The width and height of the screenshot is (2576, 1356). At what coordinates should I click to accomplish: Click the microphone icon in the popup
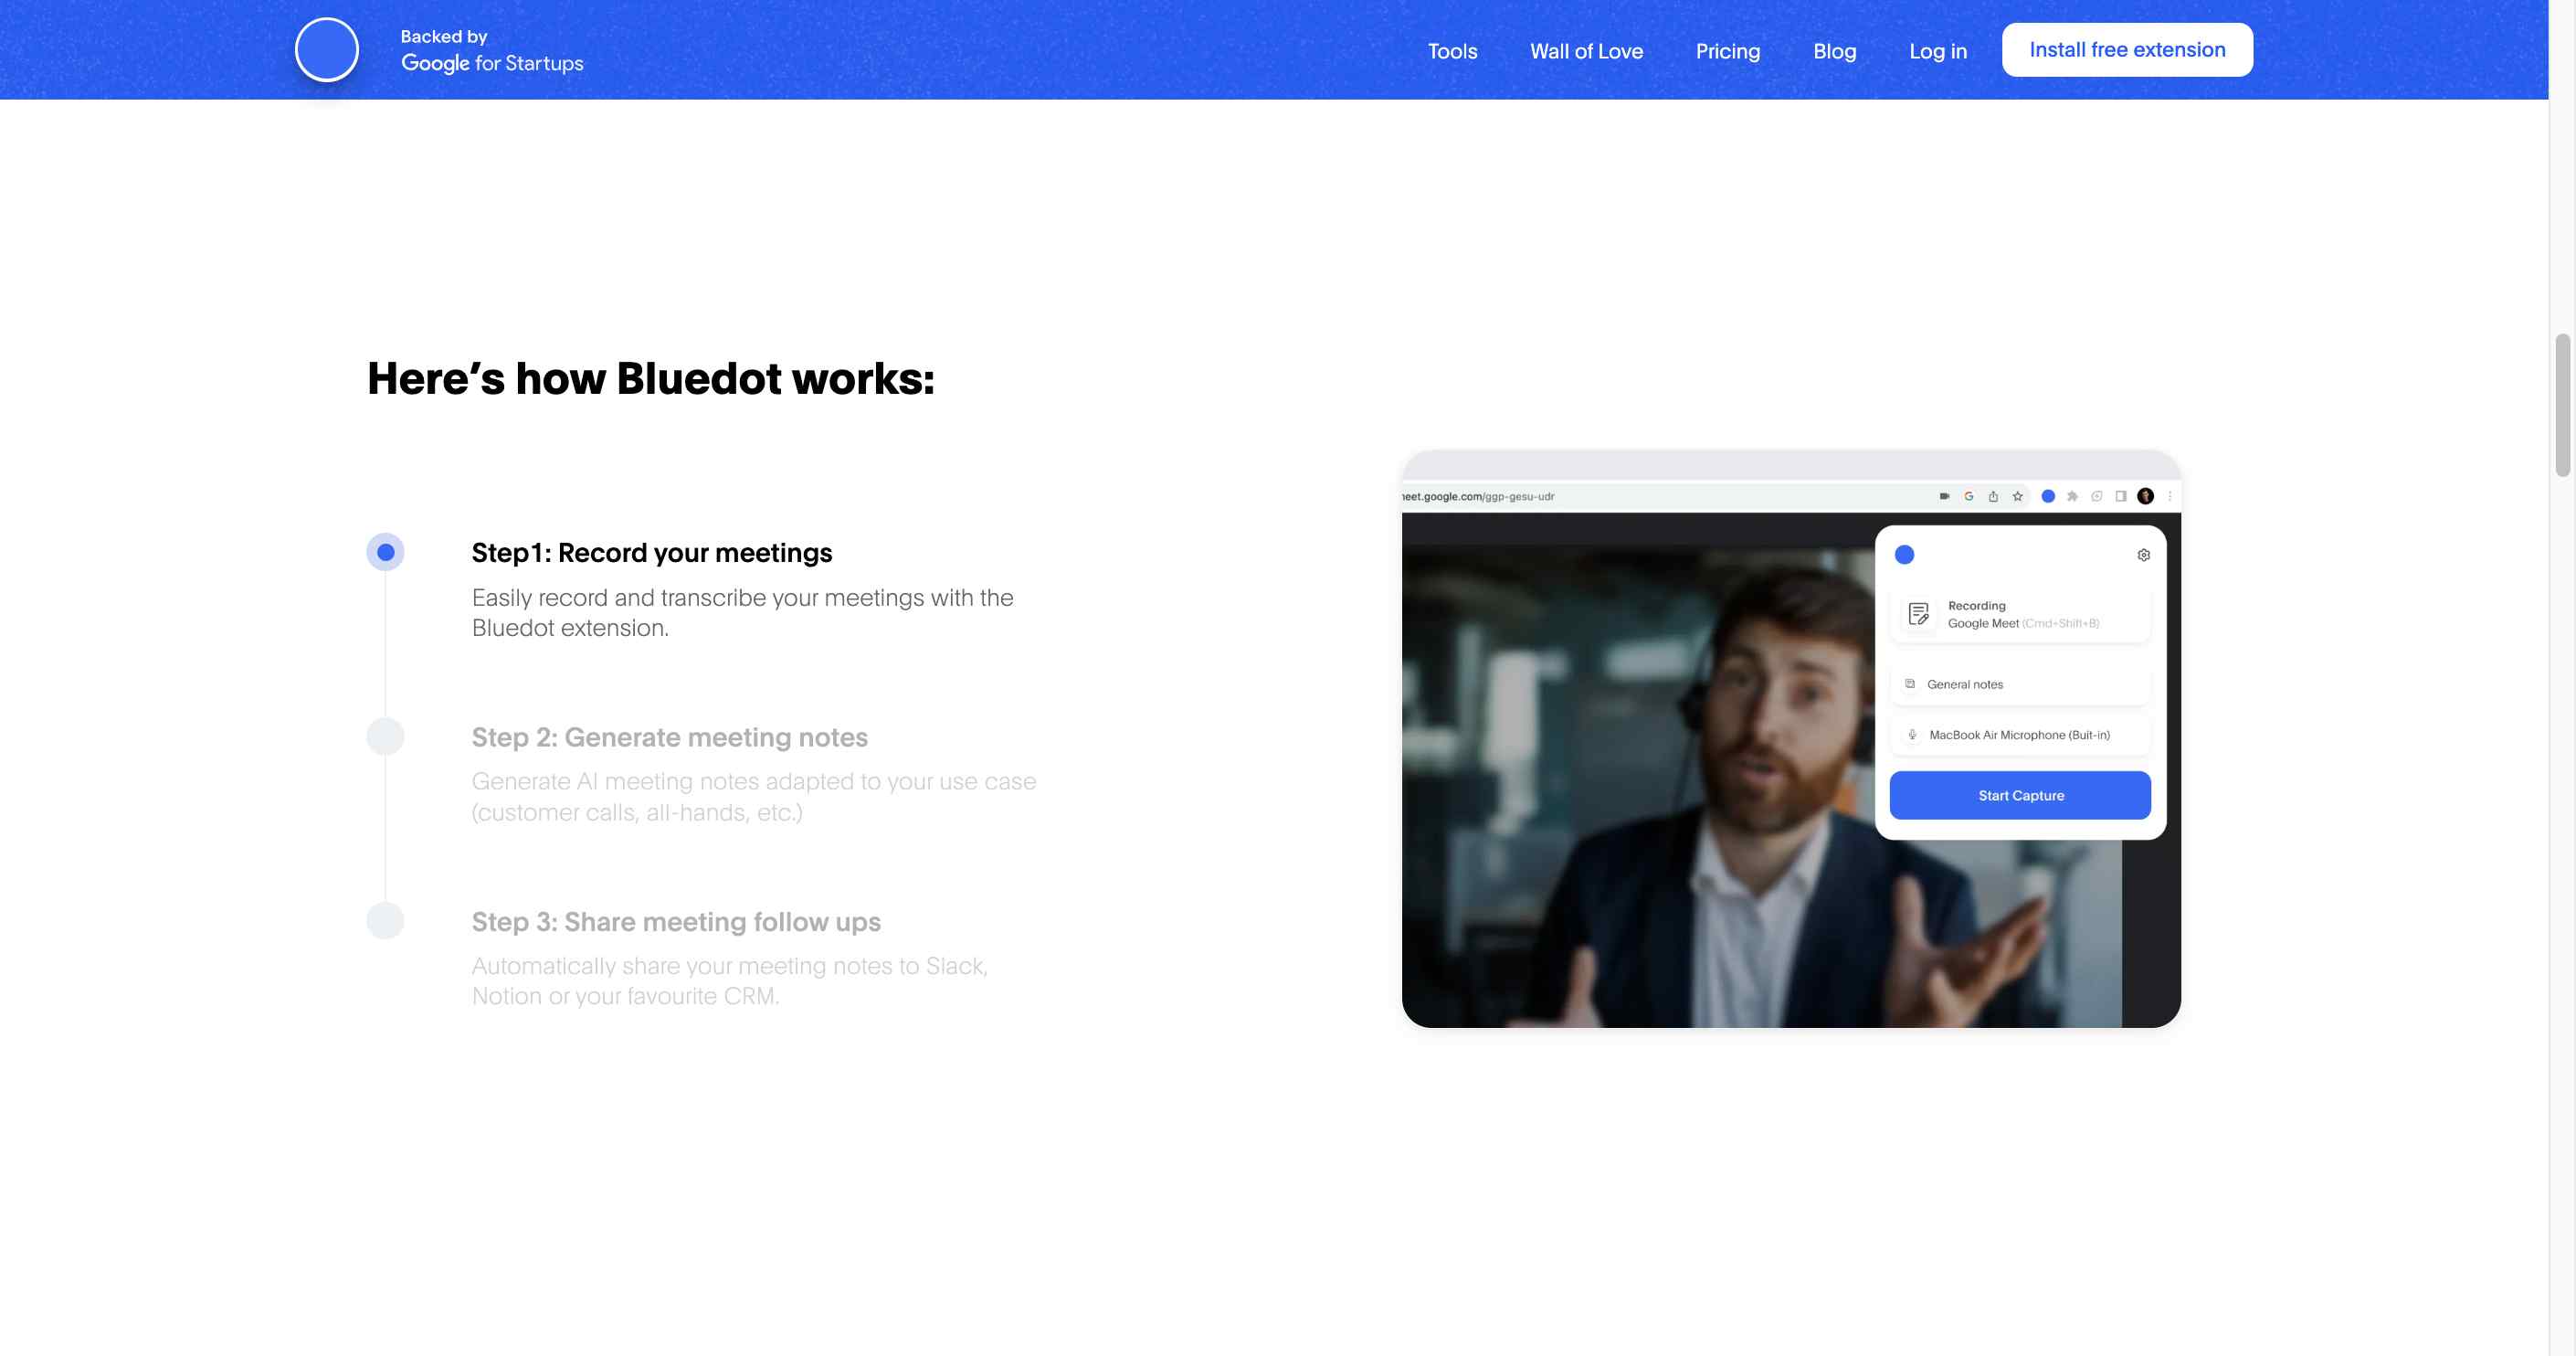(1912, 735)
